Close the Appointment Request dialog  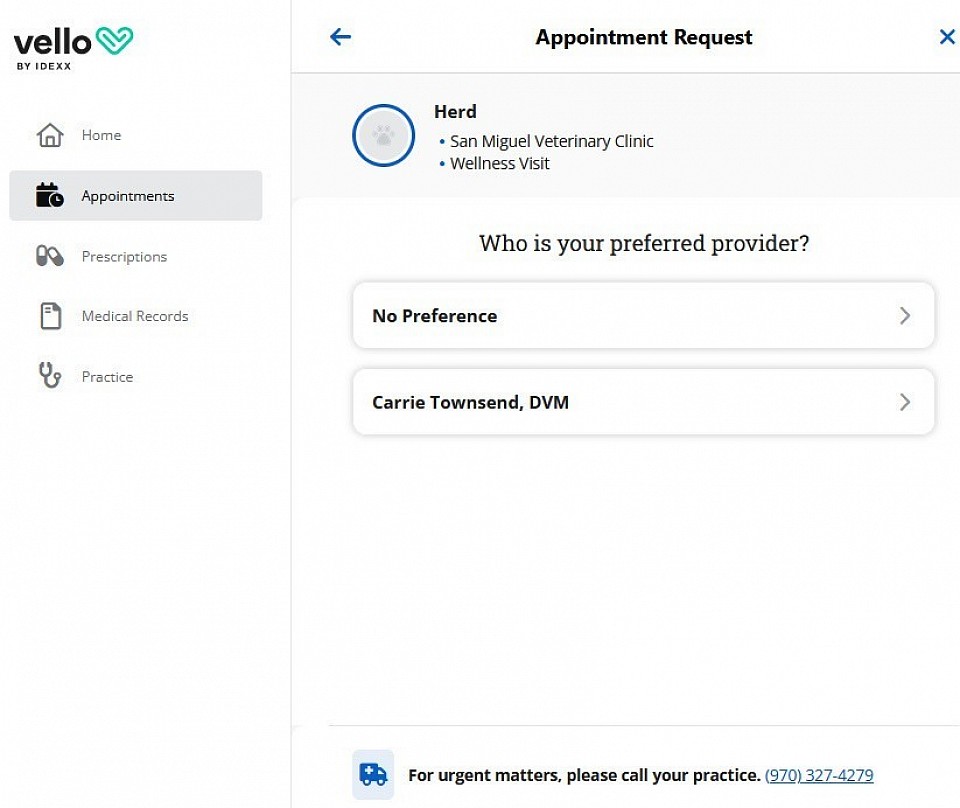click(947, 37)
